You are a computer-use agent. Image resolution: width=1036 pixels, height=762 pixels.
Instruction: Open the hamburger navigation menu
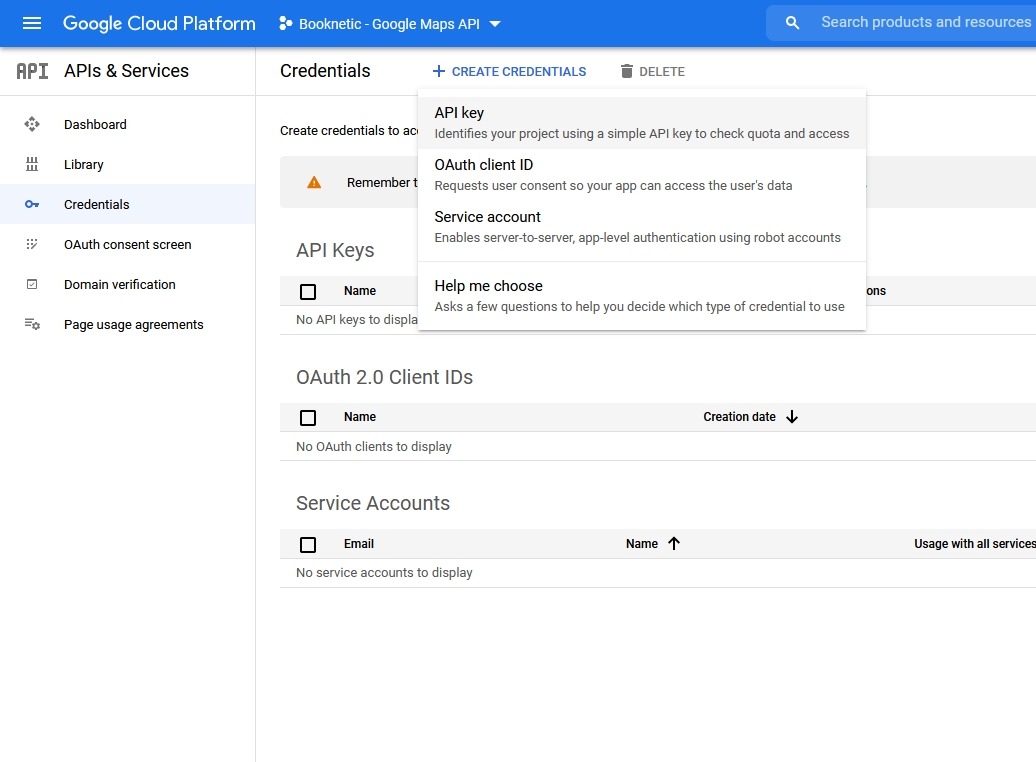click(x=32, y=24)
